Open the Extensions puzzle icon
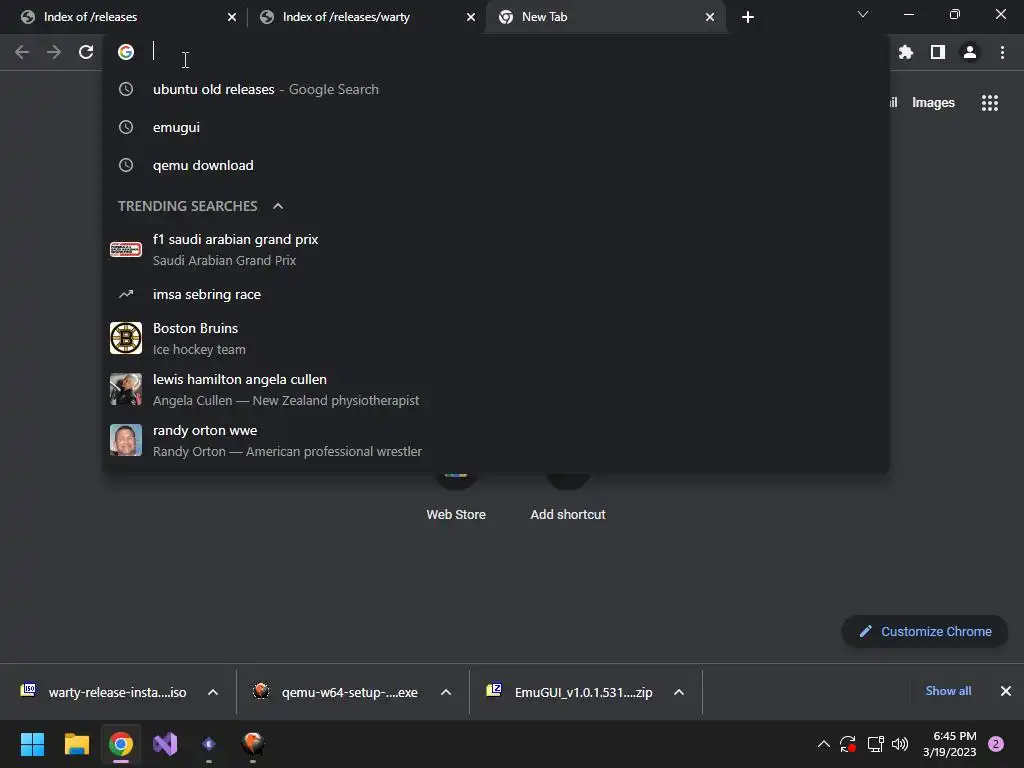The image size is (1024, 768). pos(905,52)
